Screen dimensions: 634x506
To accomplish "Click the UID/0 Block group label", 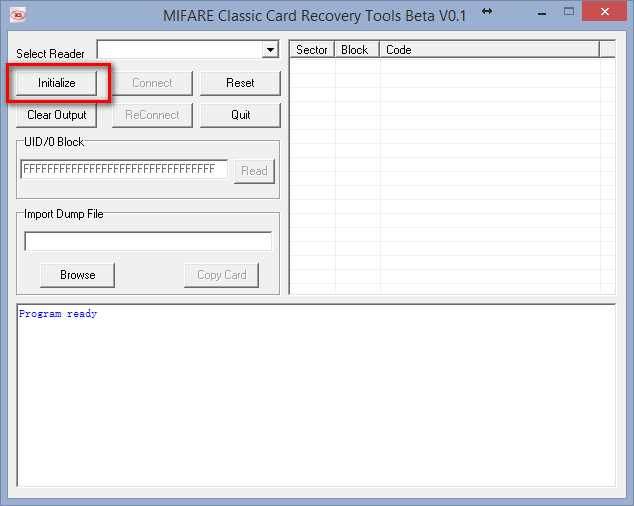I will point(54,142).
